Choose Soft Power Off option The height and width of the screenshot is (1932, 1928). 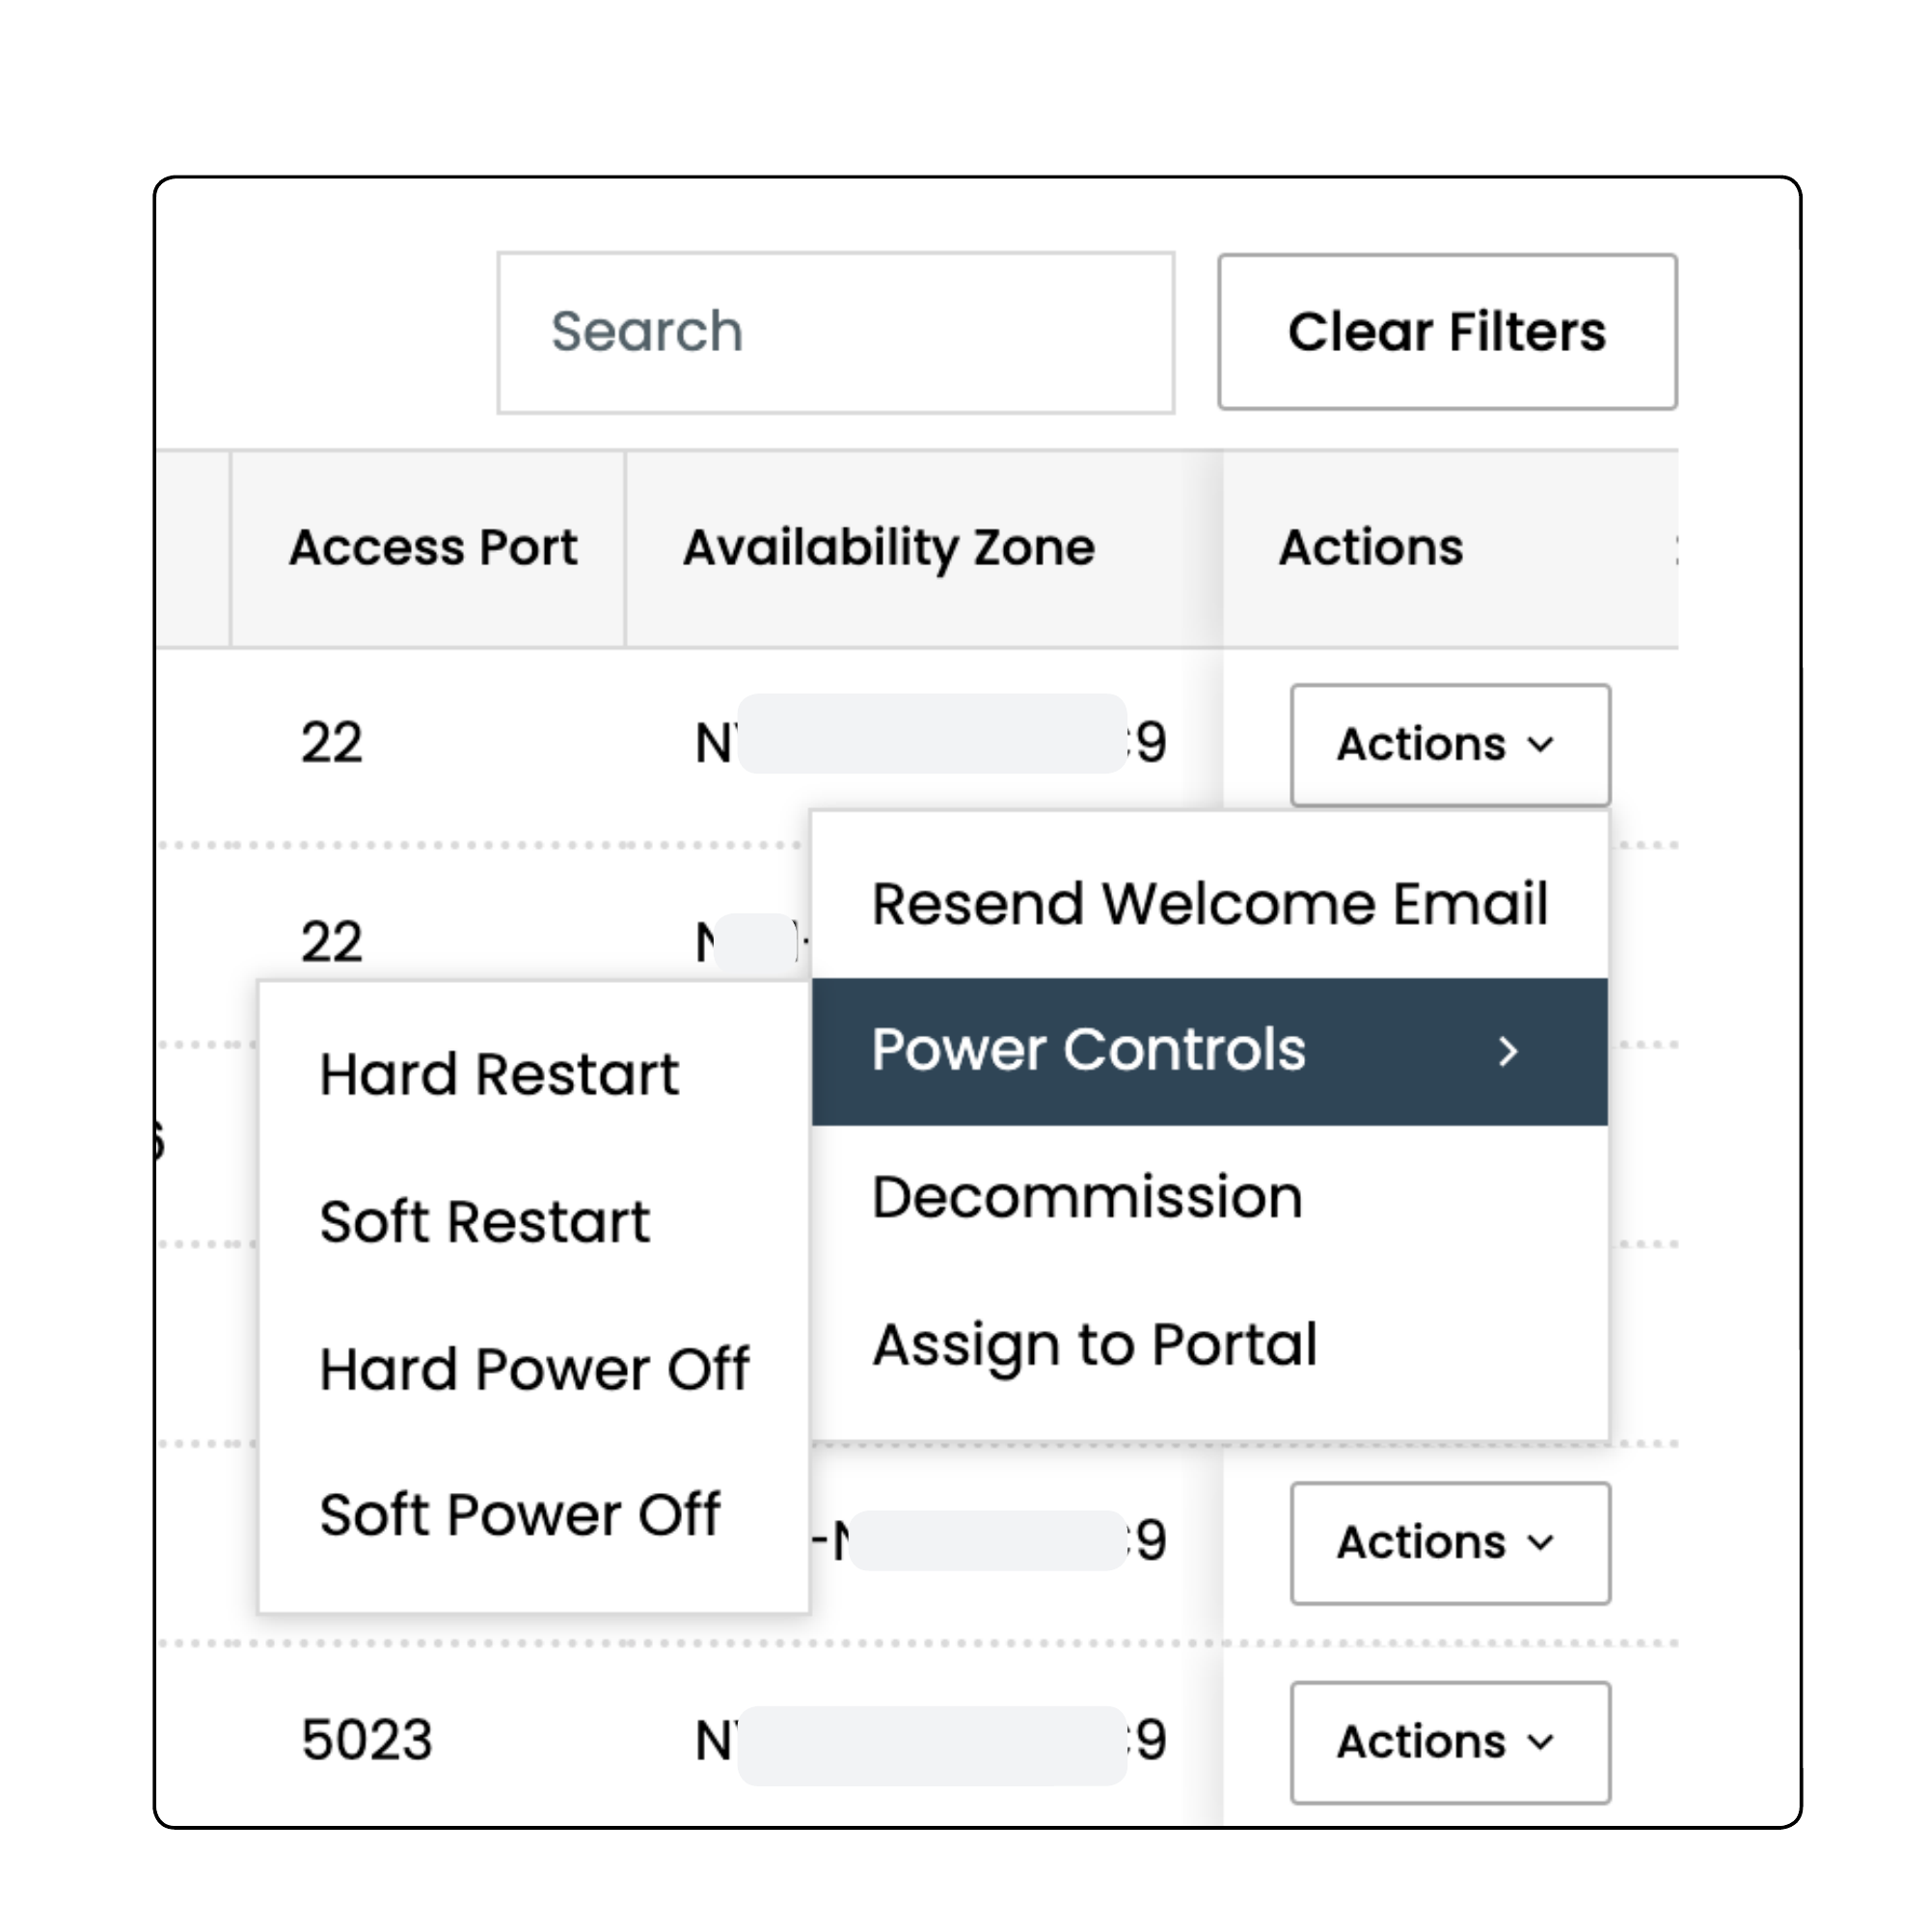point(519,1515)
